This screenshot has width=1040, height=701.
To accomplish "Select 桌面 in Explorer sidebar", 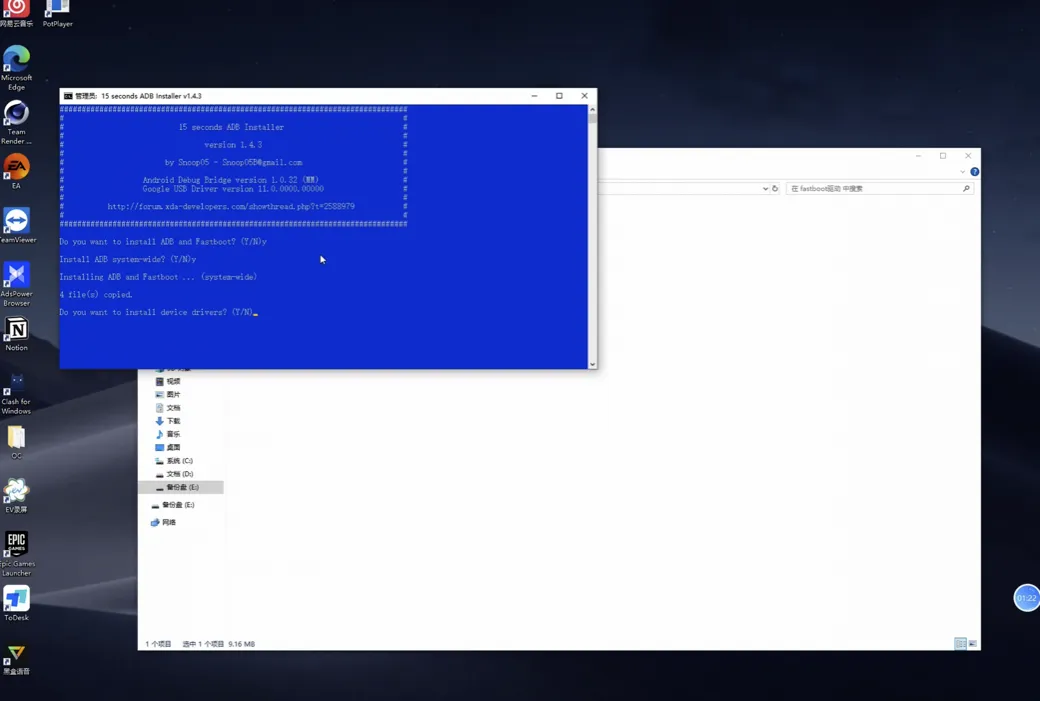I will pyautogui.click(x=173, y=448).
